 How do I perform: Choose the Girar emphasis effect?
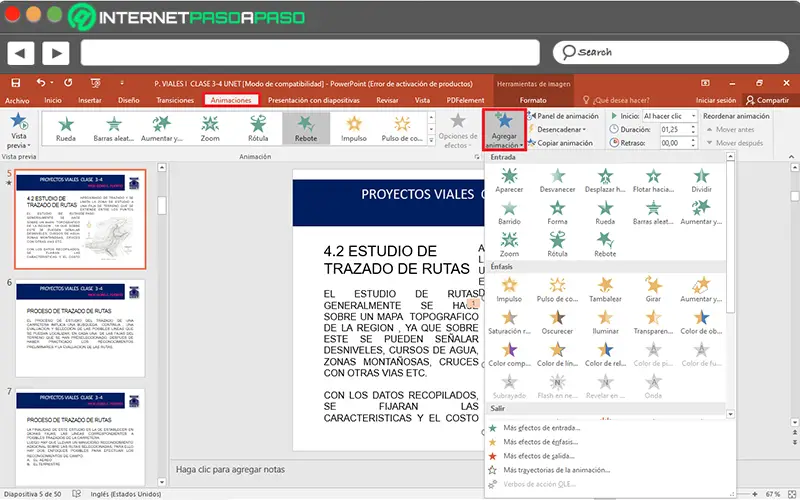point(653,290)
